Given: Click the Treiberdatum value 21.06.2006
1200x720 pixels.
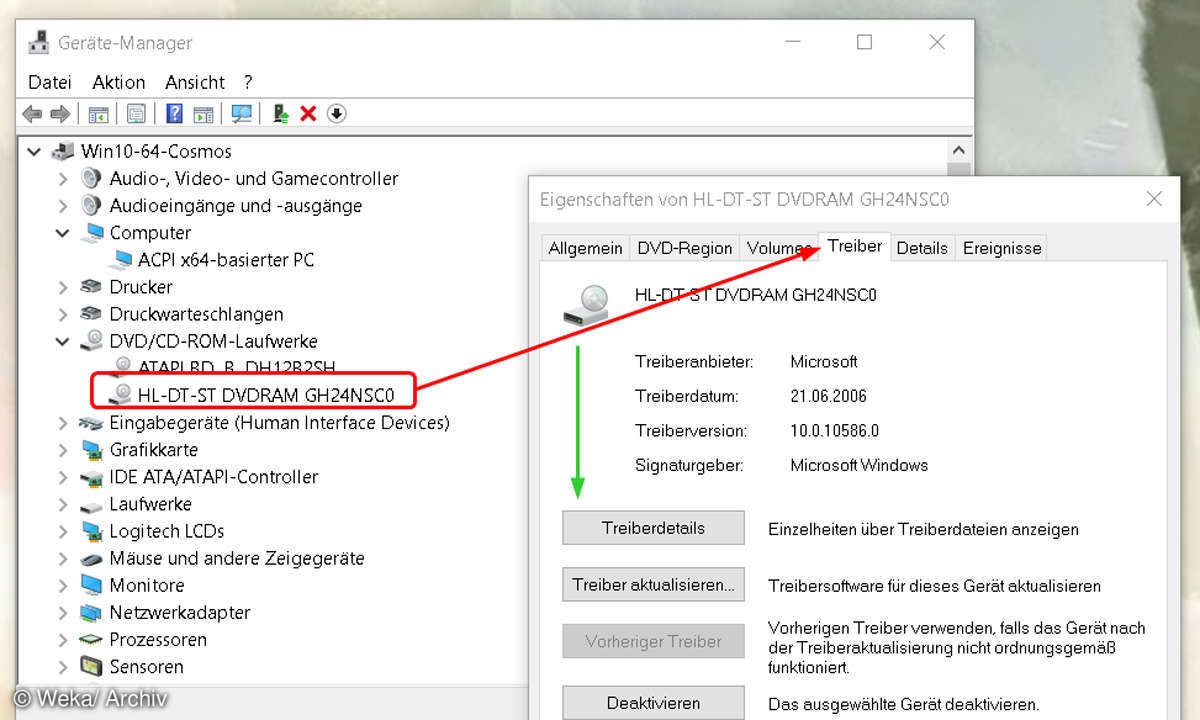Looking at the screenshot, I should 828,396.
